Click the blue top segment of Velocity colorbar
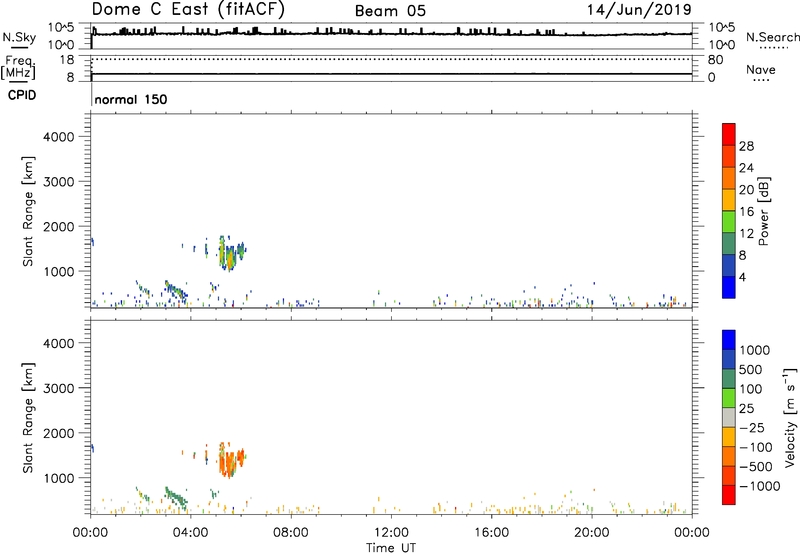The image size is (800, 554). (x=729, y=340)
